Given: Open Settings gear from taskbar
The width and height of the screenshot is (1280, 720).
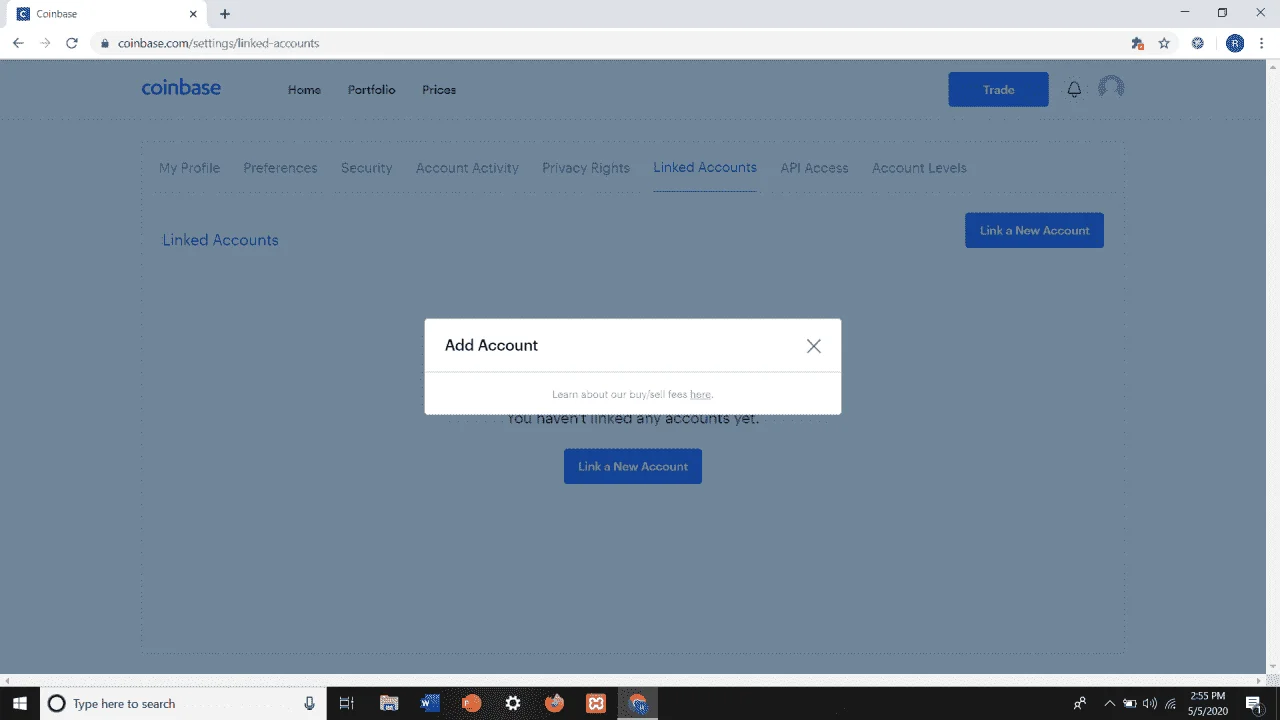Looking at the screenshot, I should 513,703.
